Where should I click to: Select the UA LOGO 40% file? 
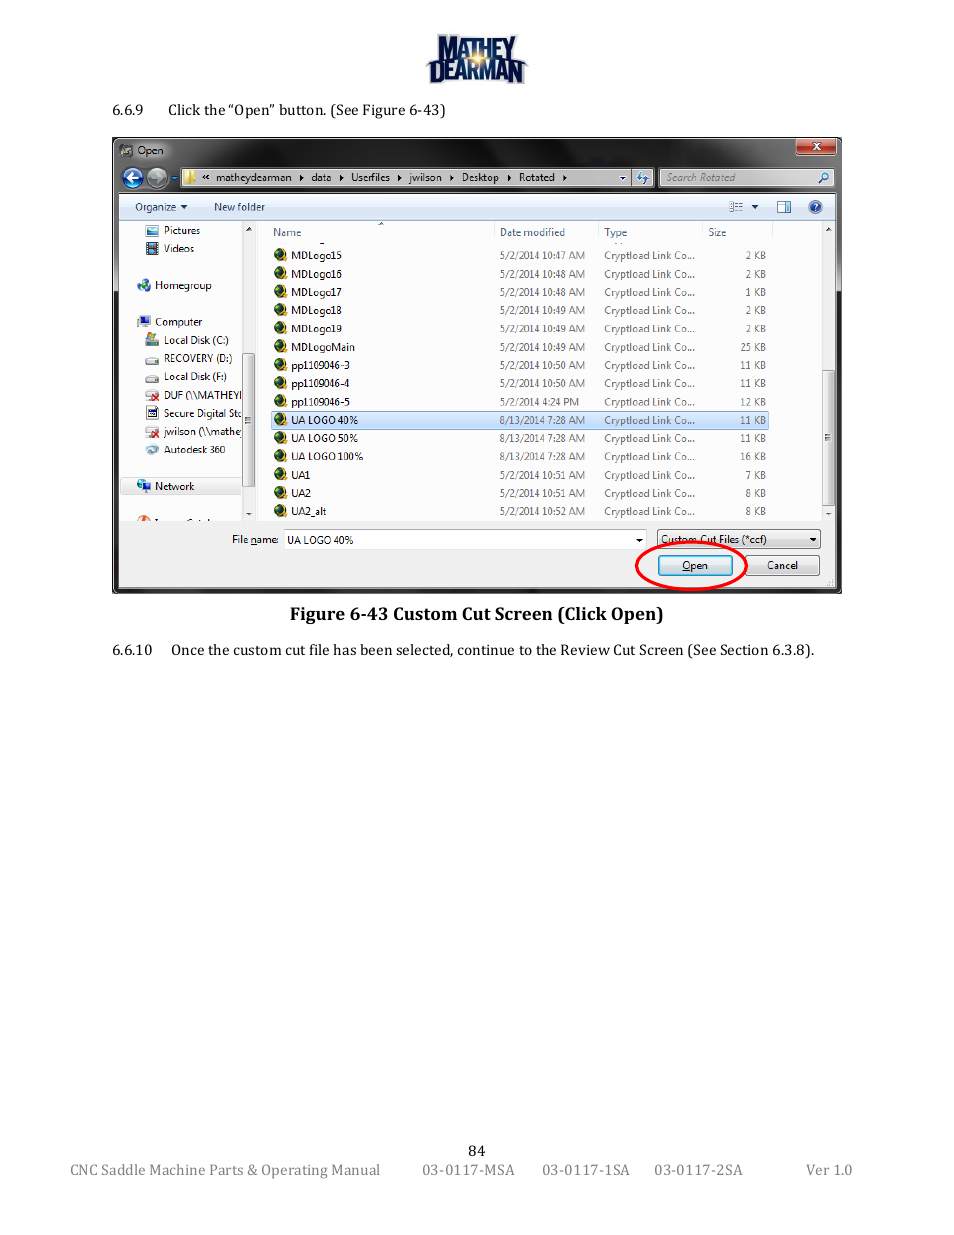[x=519, y=420]
